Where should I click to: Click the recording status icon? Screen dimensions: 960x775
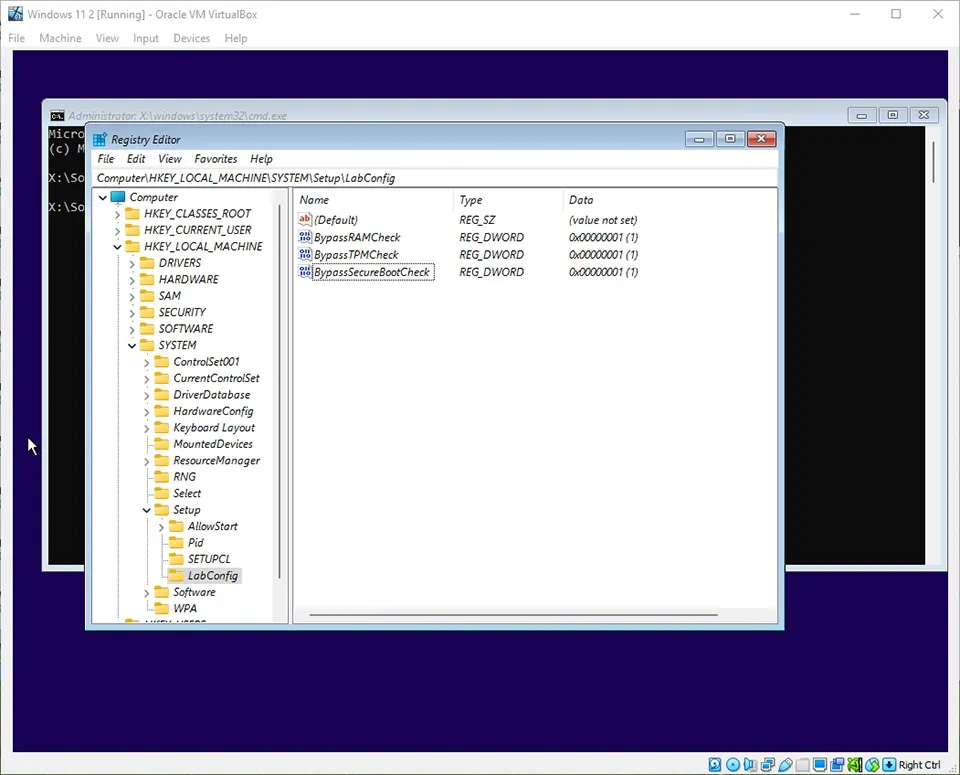pos(838,765)
